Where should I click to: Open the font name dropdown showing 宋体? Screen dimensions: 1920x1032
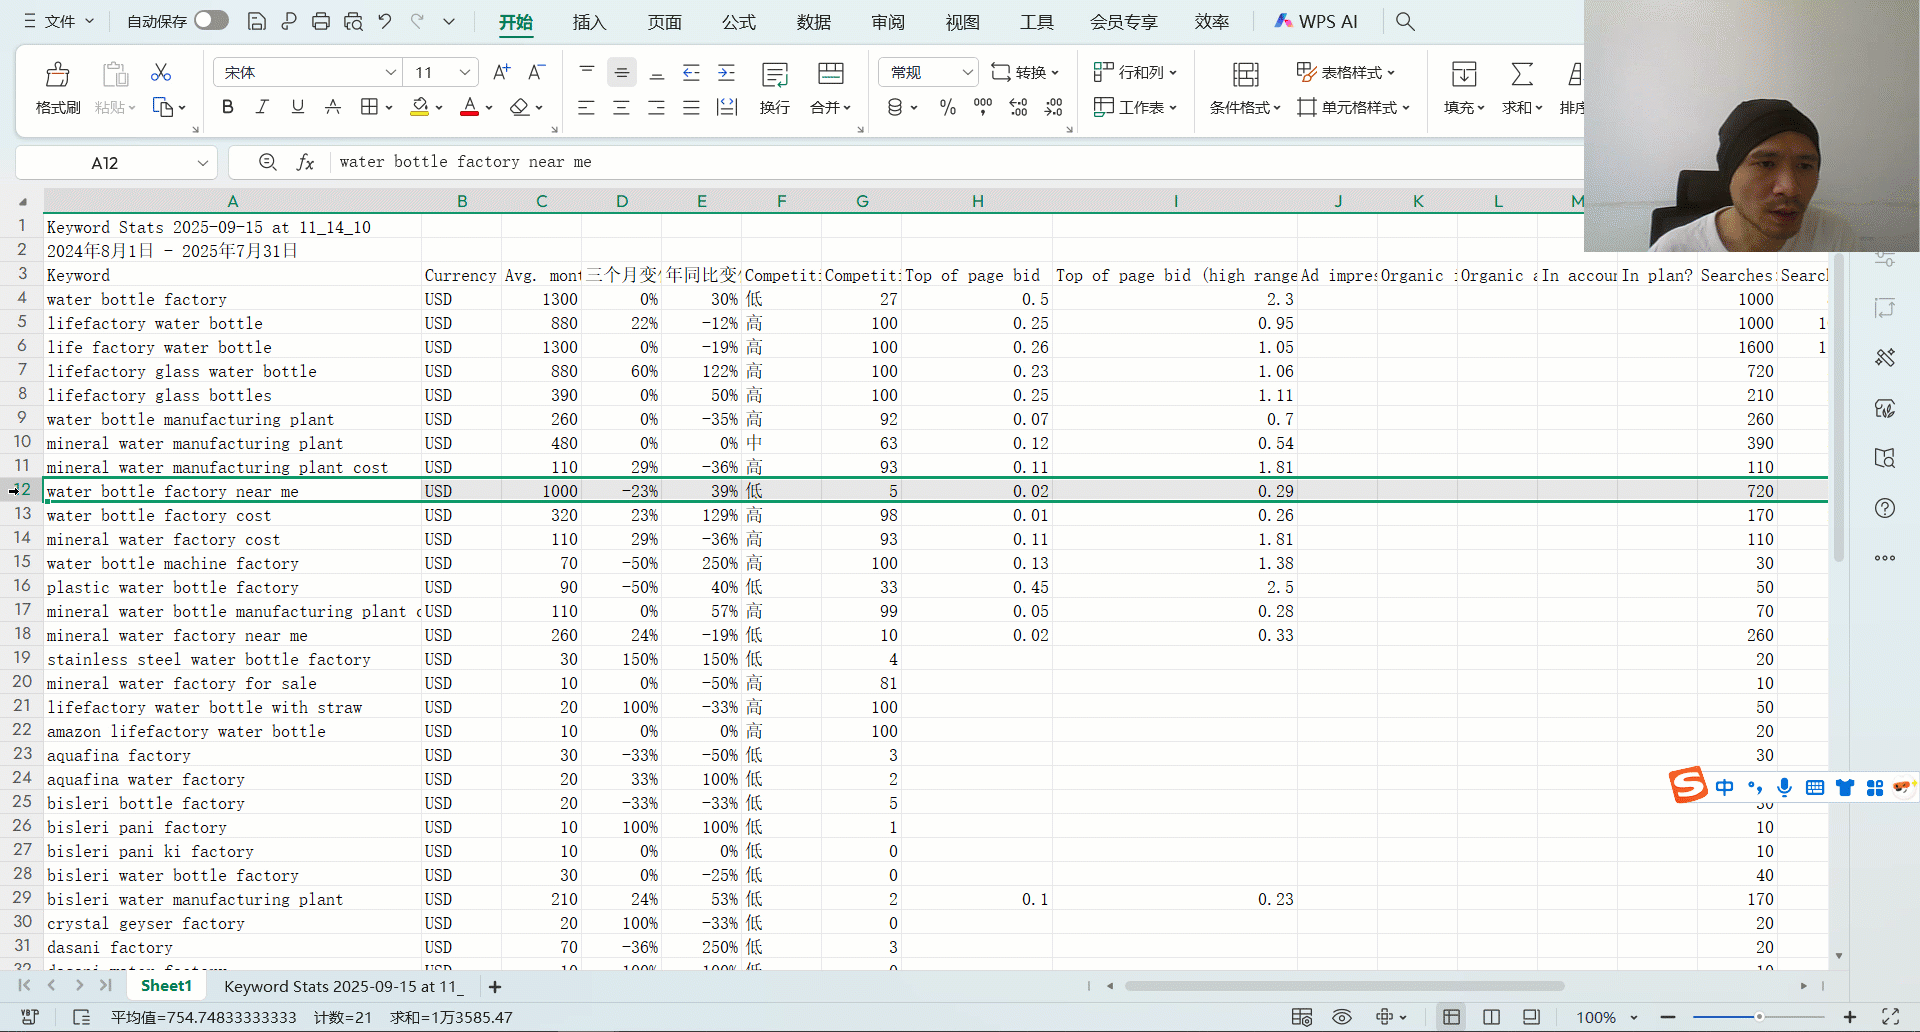pyautogui.click(x=390, y=72)
